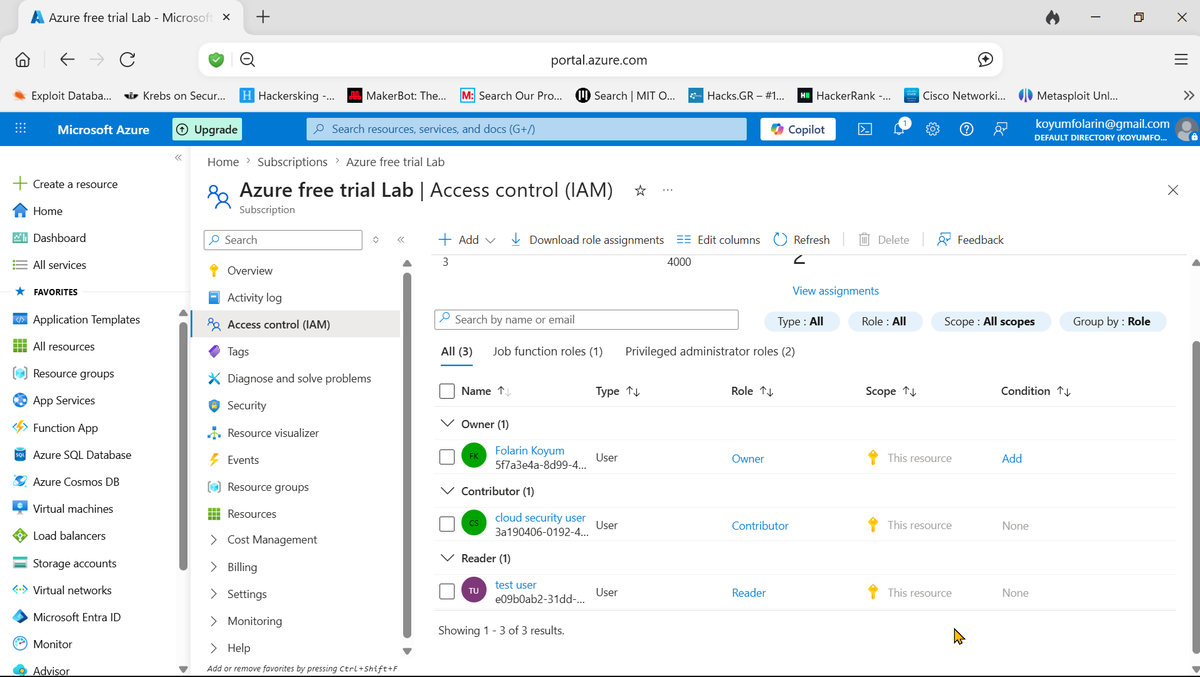This screenshot has height=677, width=1200.
Task: Click Download role assignments
Action: tap(587, 240)
